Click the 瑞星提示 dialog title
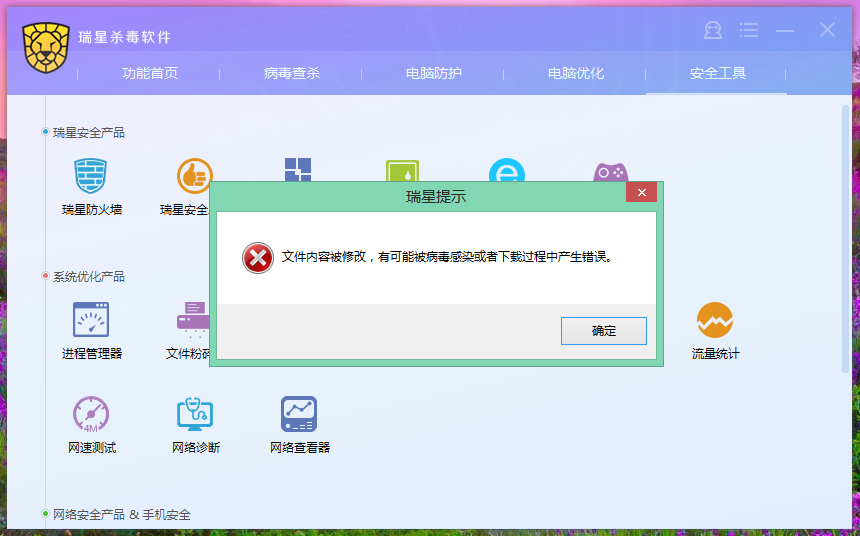Image resolution: width=860 pixels, height=536 pixels. click(435, 196)
